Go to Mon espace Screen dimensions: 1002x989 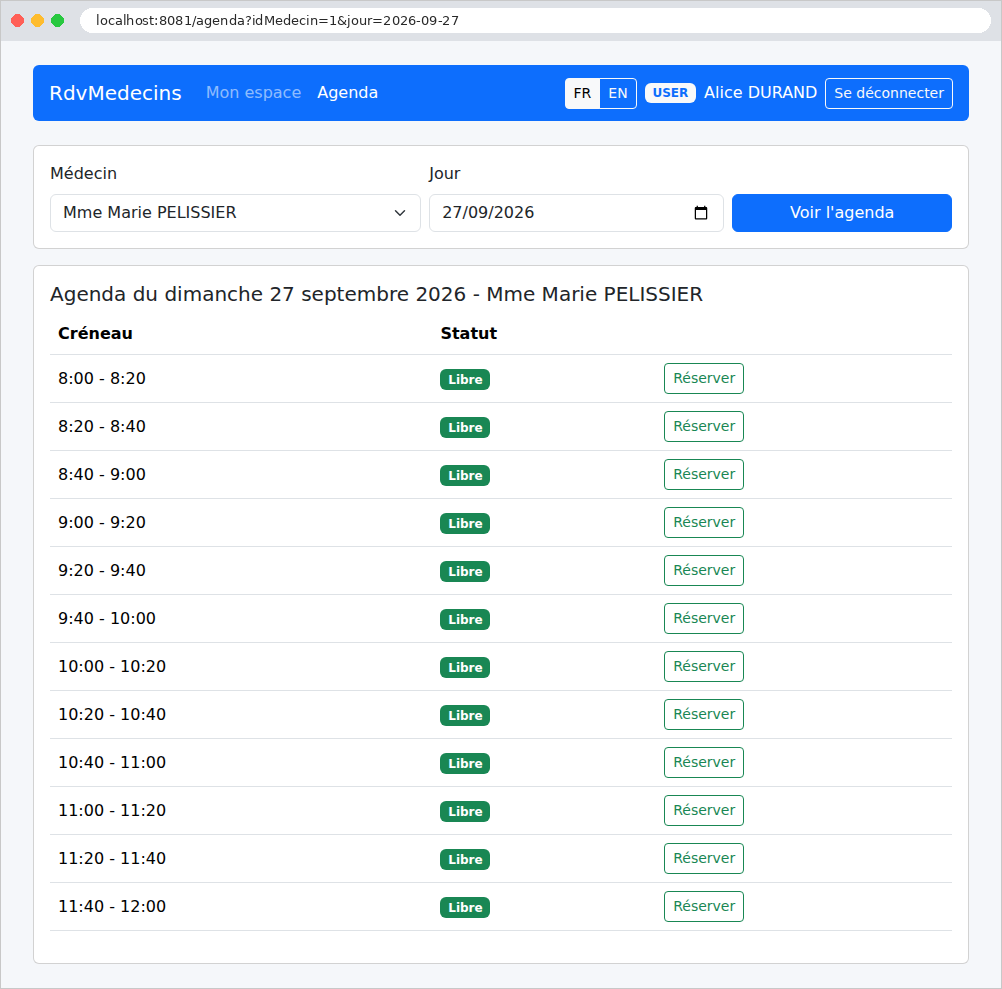253,93
